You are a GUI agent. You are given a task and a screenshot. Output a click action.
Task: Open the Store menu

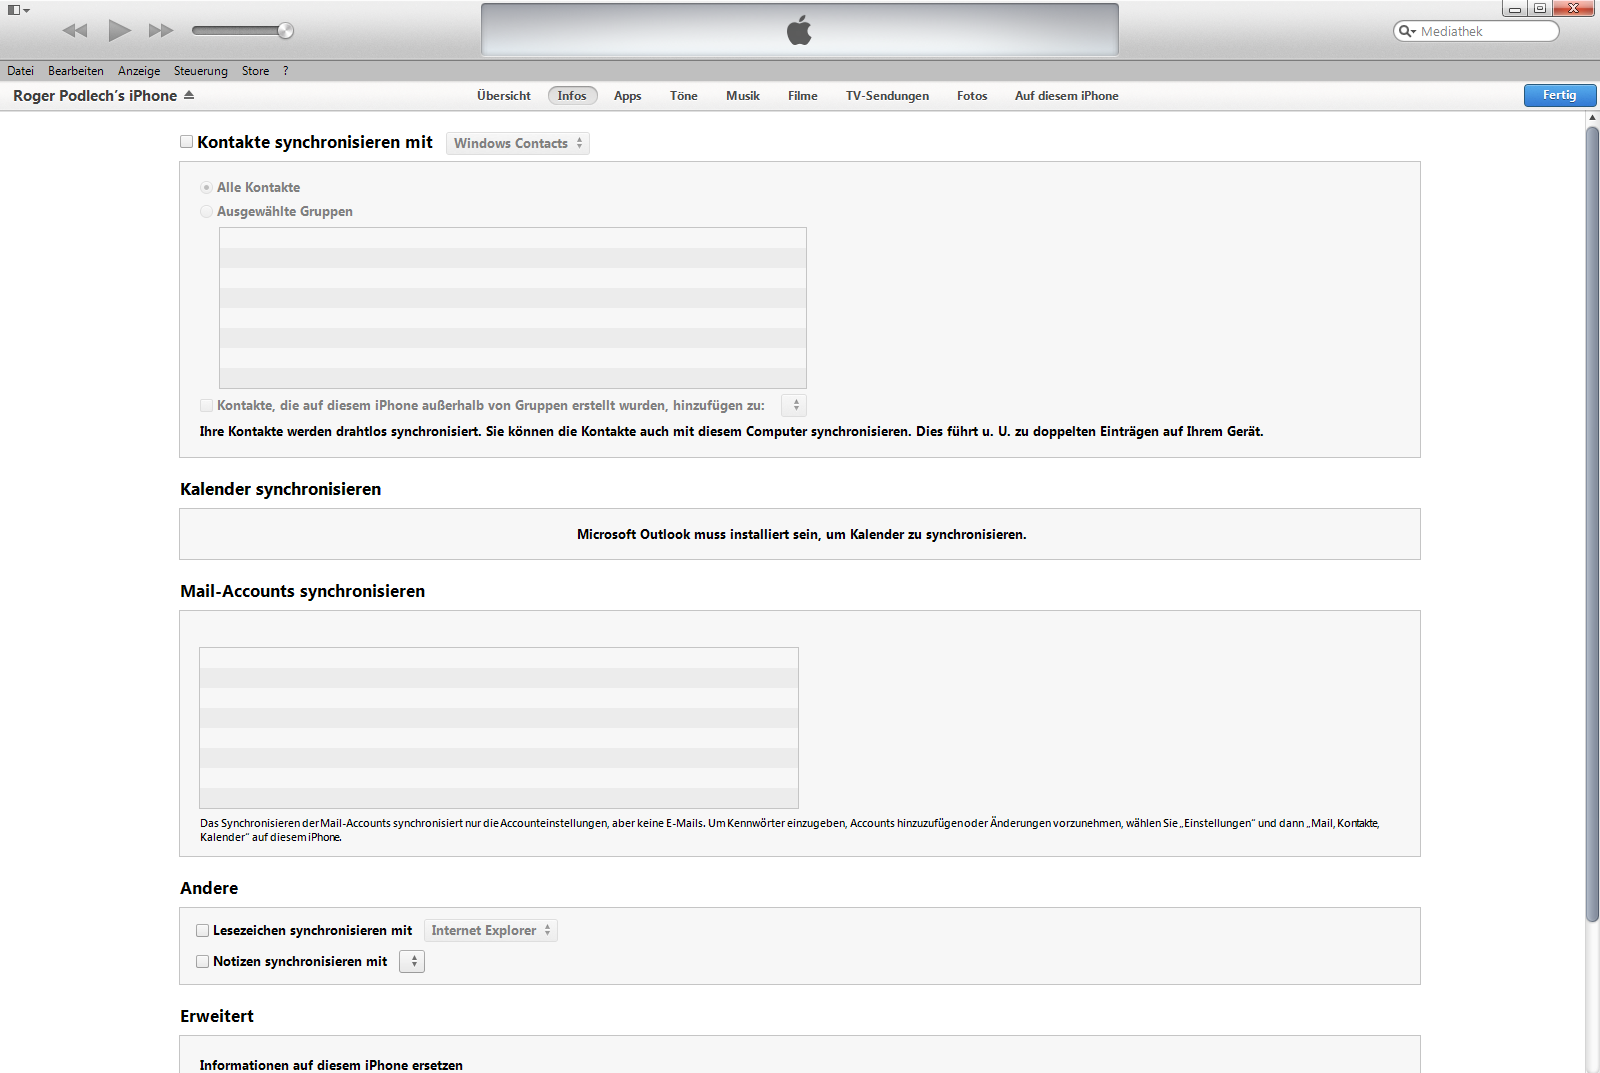tap(255, 71)
